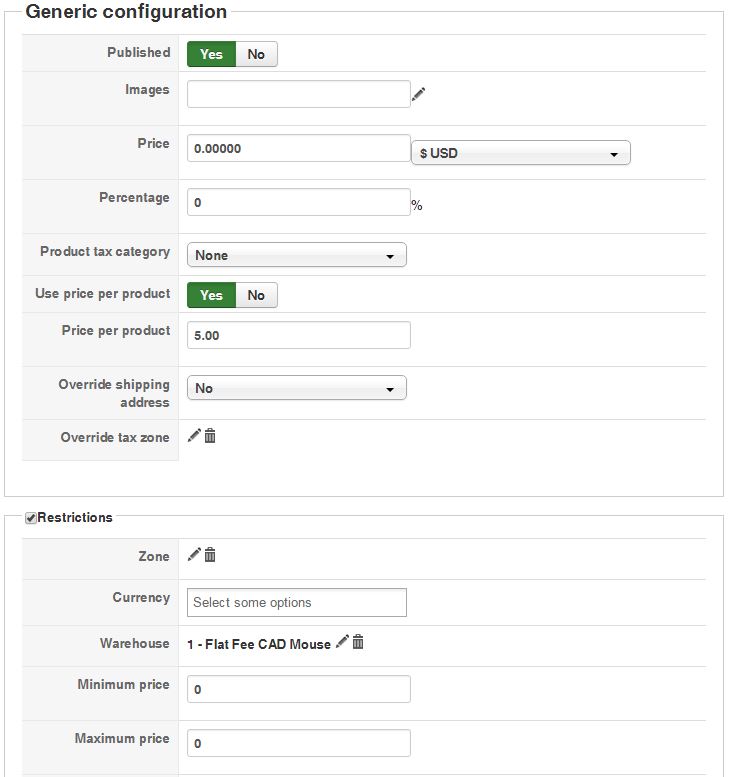This screenshot has width=738, height=777.
Task: Delete the Override tax zone entry
Action: click(210, 436)
